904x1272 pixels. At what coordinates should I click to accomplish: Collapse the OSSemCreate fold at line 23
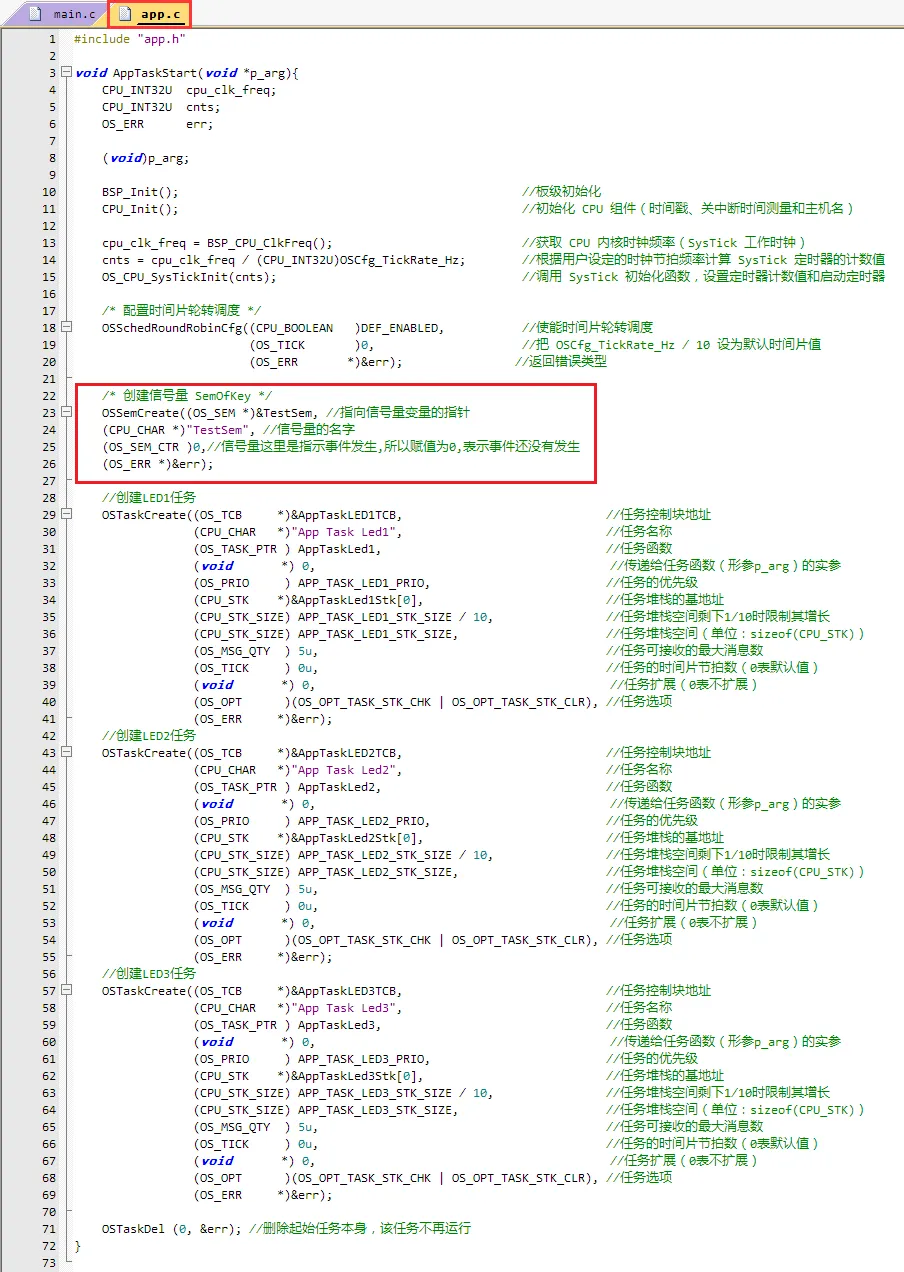(x=66, y=413)
